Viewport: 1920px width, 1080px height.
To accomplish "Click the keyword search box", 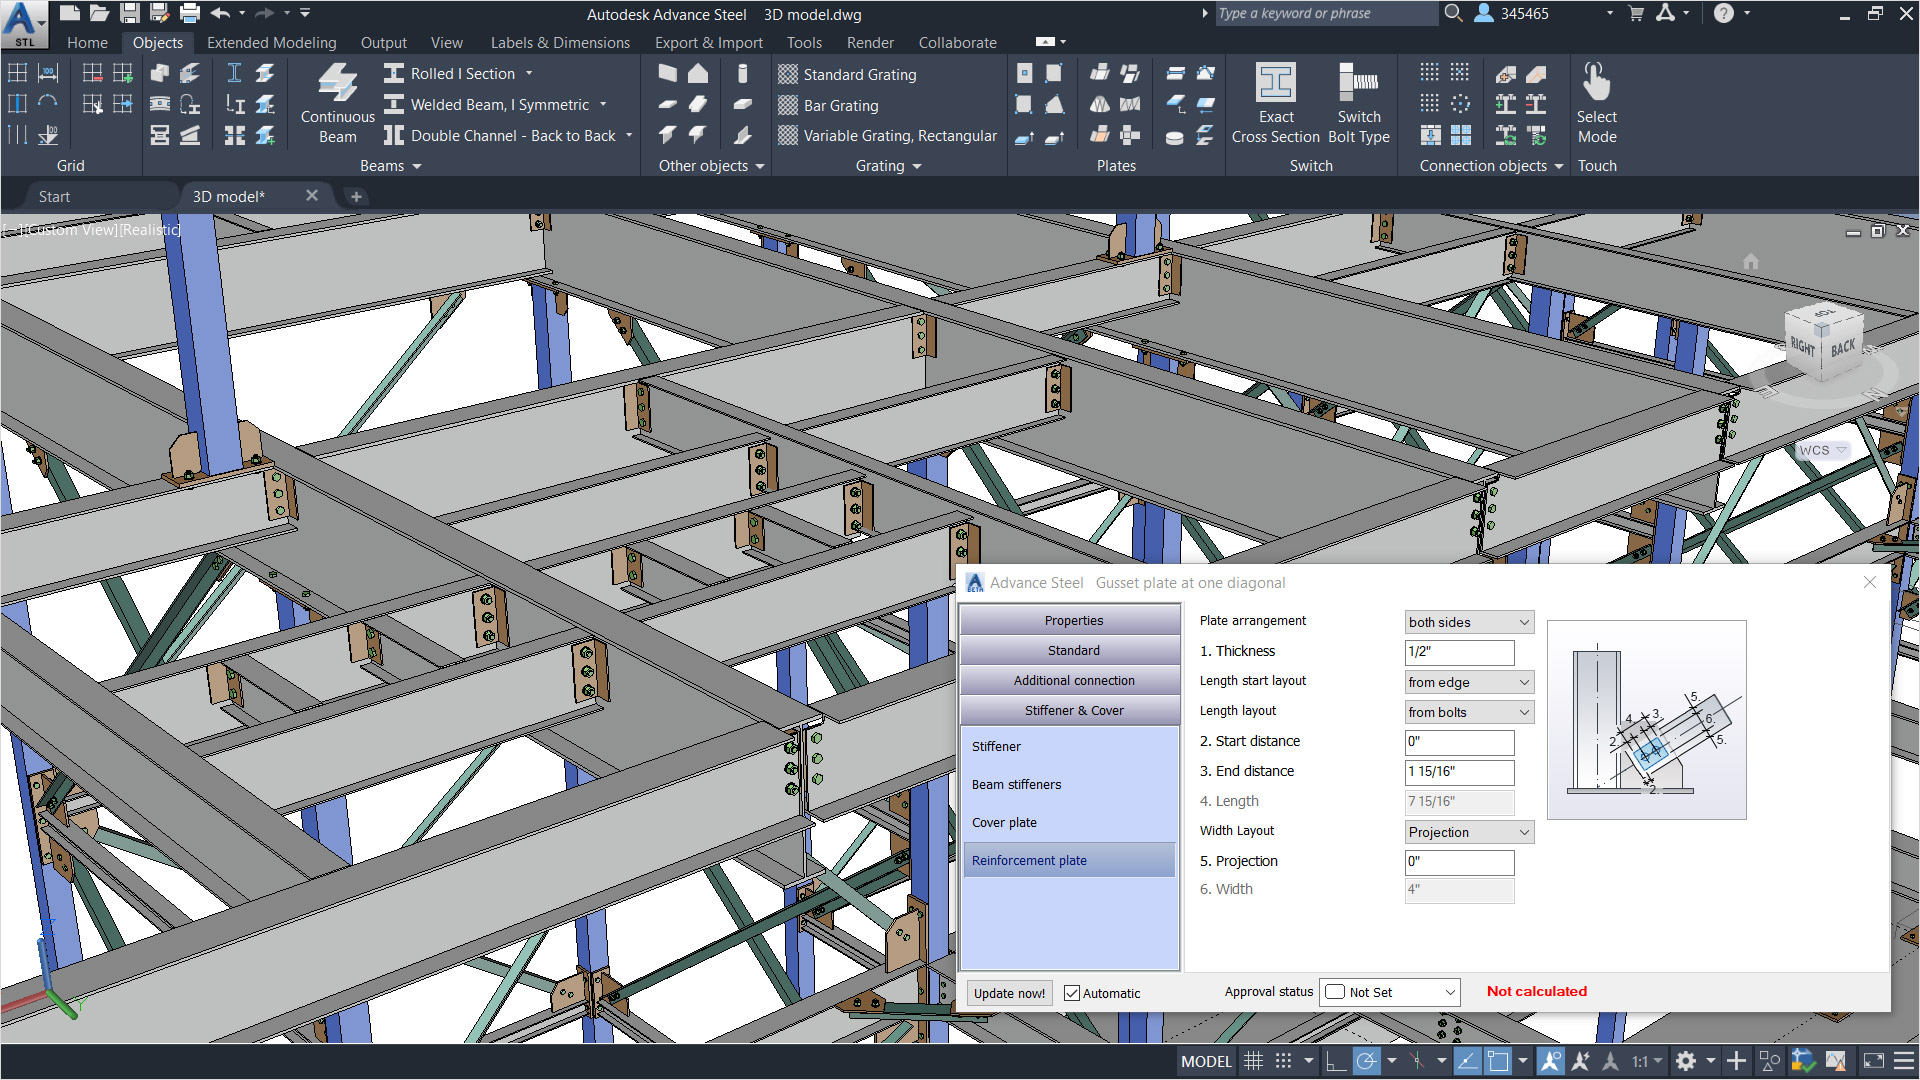I will coord(1325,13).
